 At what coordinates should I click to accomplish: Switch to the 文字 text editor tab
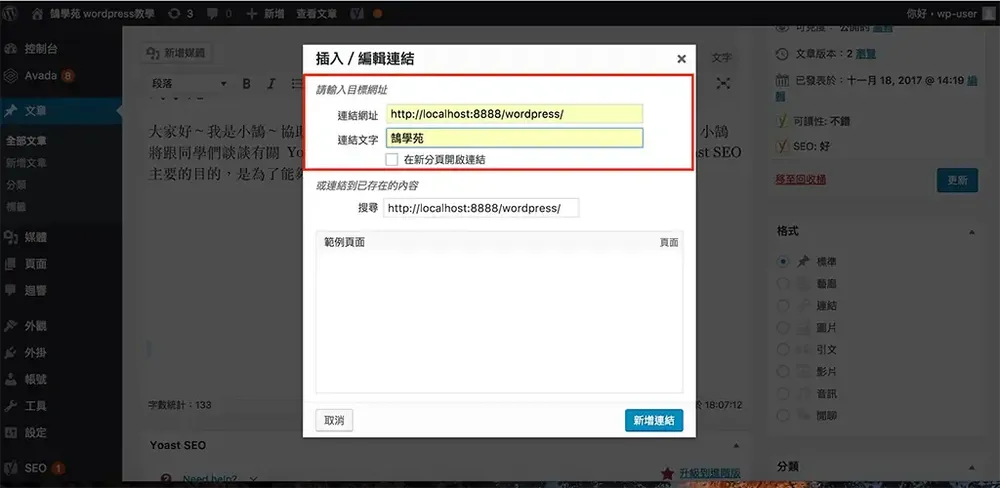click(x=721, y=57)
